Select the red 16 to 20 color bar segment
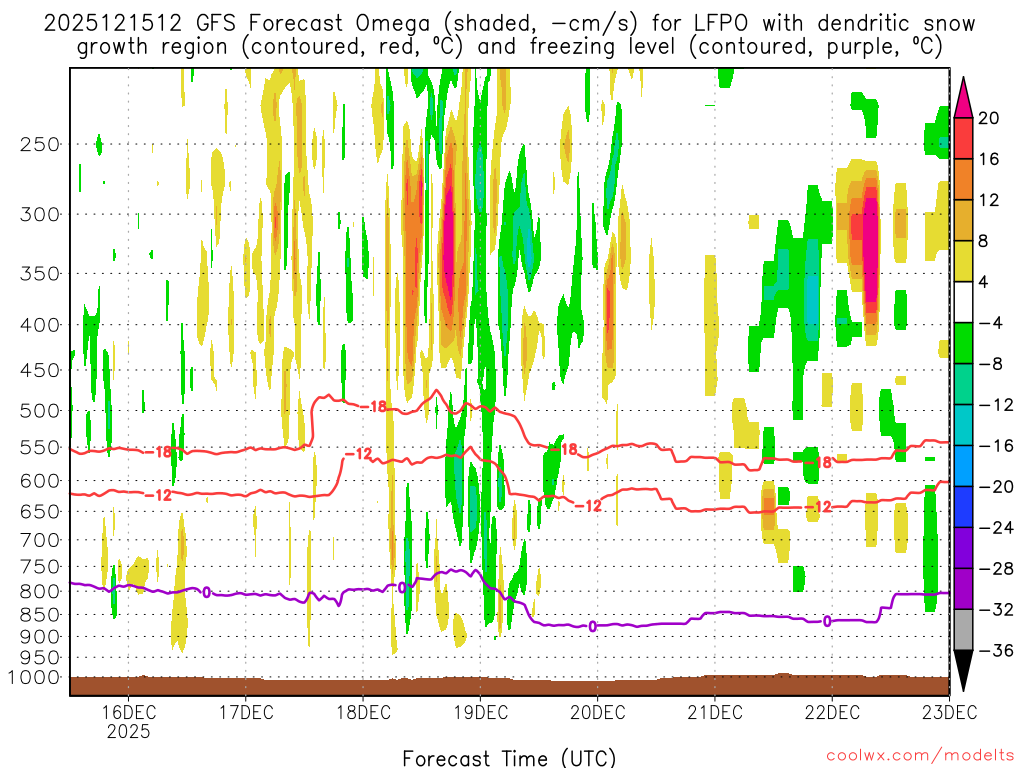 tap(963, 138)
